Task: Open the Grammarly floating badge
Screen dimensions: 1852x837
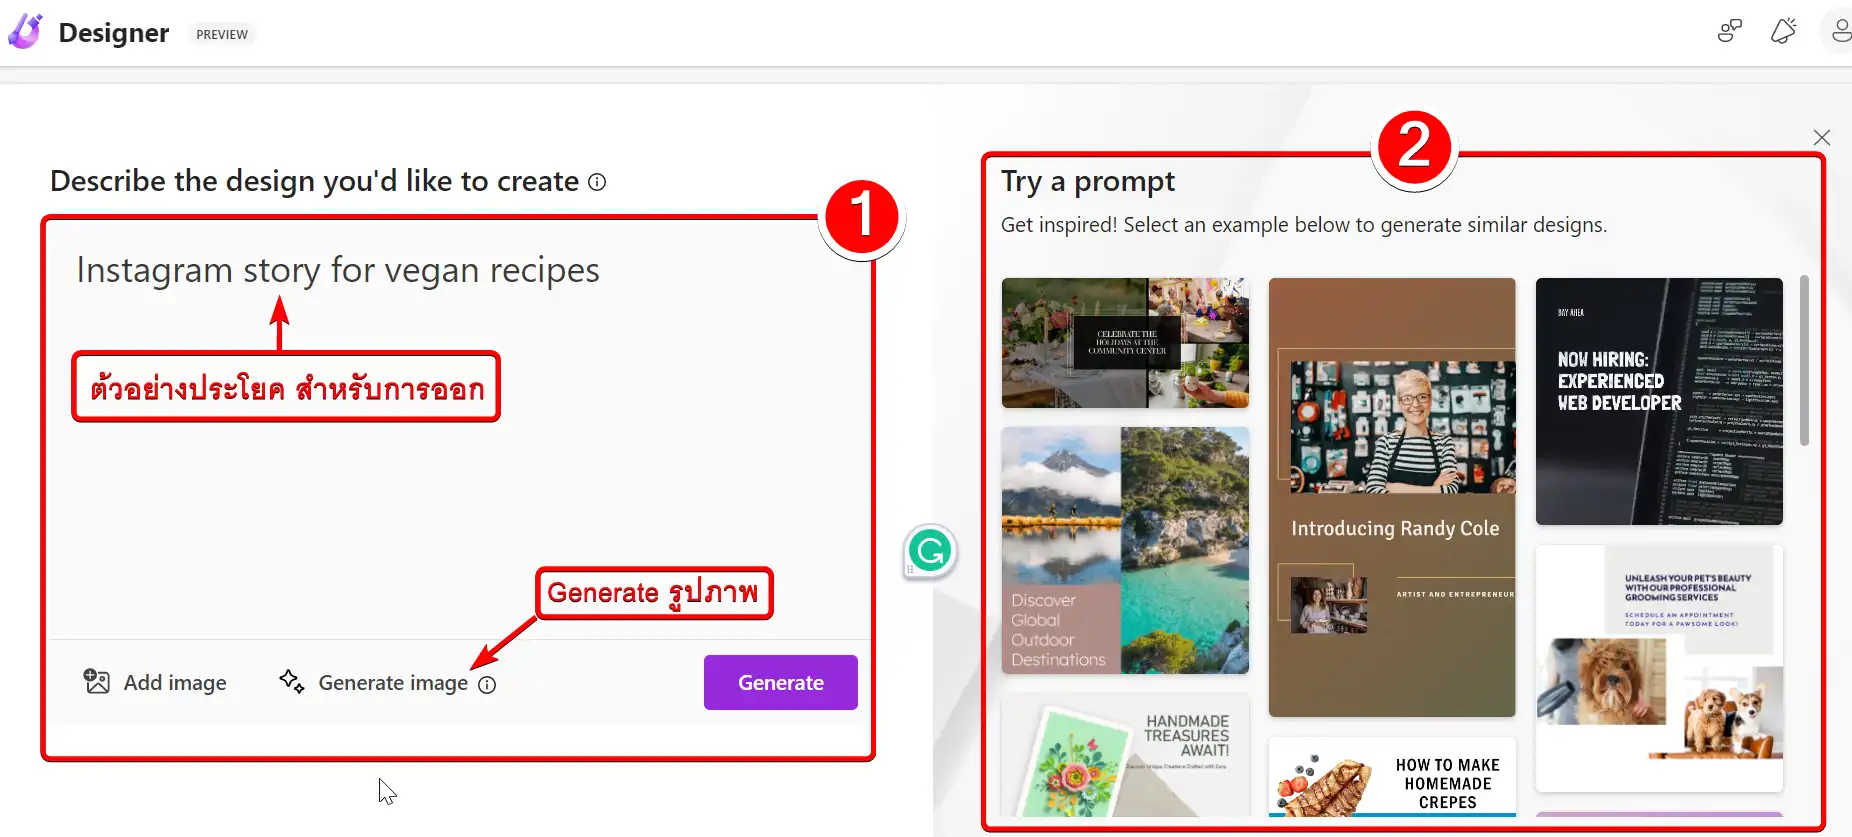Action: point(930,551)
